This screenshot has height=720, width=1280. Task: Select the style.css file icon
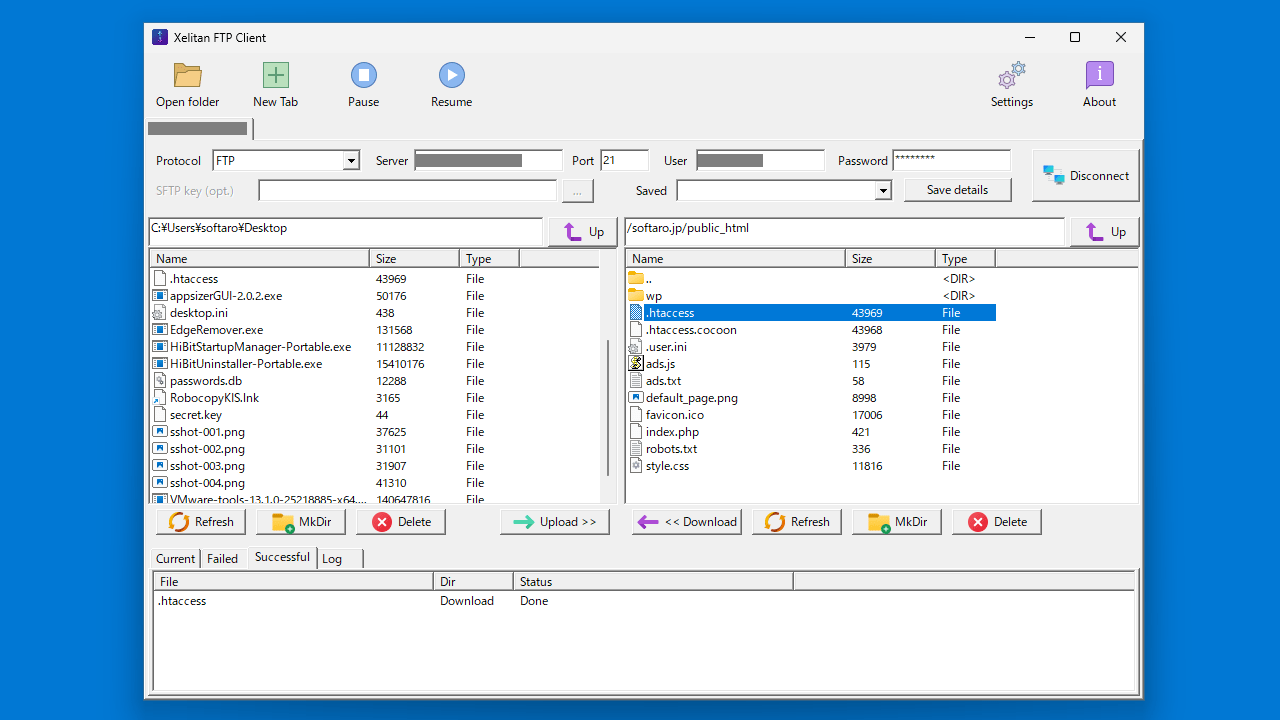point(636,466)
